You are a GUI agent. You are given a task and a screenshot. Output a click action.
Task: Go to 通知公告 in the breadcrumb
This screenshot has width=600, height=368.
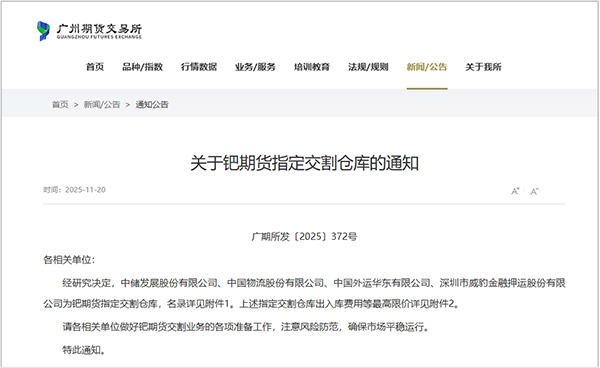(152, 104)
